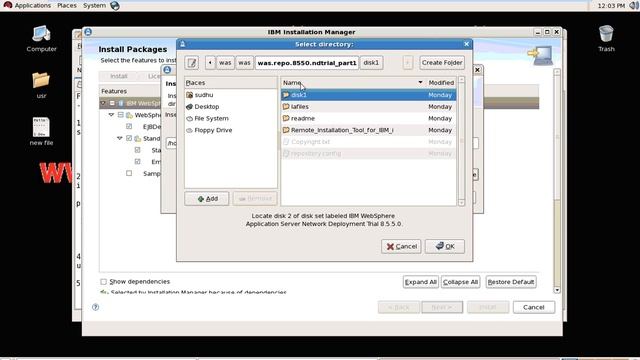Viewport: 640px width, 360px height.
Task: Toggle the Stand feature checkbox
Action: (x=129, y=138)
